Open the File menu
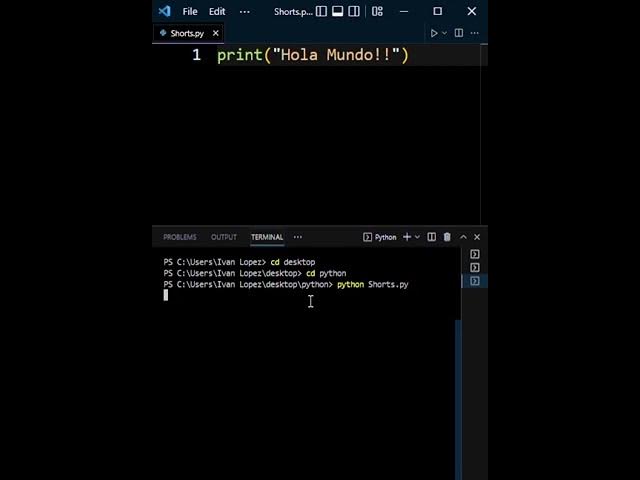The width and height of the screenshot is (640, 480). click(x=190, y=11)
